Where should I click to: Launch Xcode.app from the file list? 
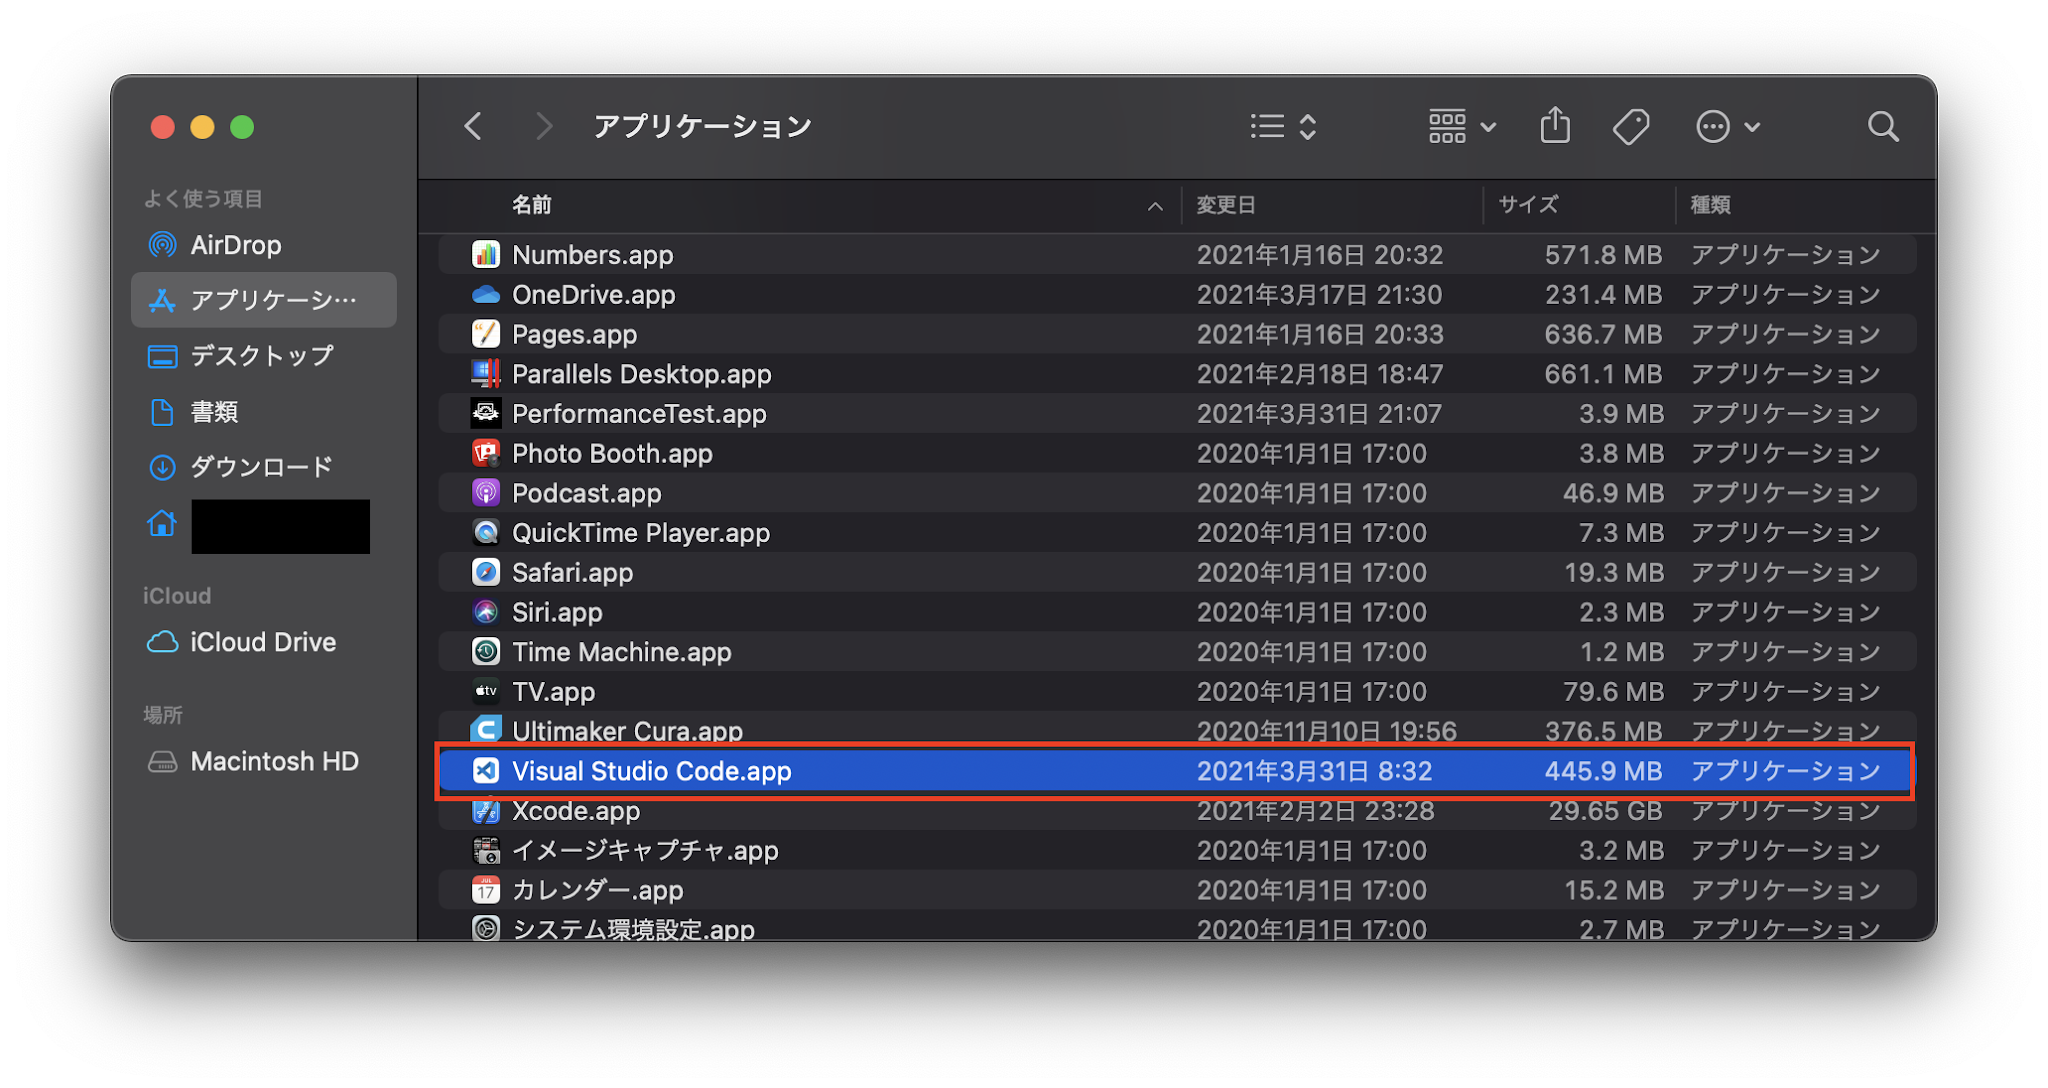(x=486, y=811)
